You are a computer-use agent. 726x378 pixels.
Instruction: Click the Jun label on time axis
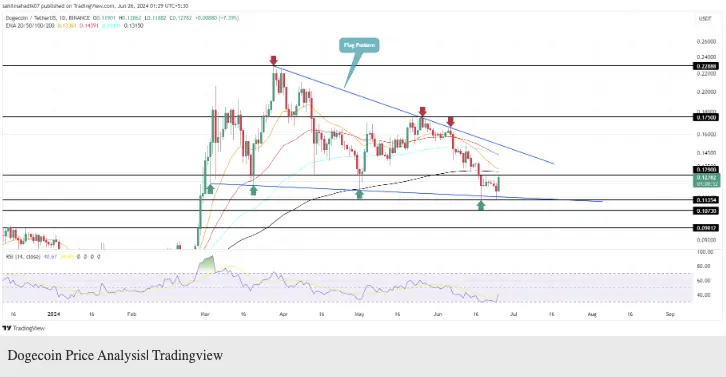[438, 314]
